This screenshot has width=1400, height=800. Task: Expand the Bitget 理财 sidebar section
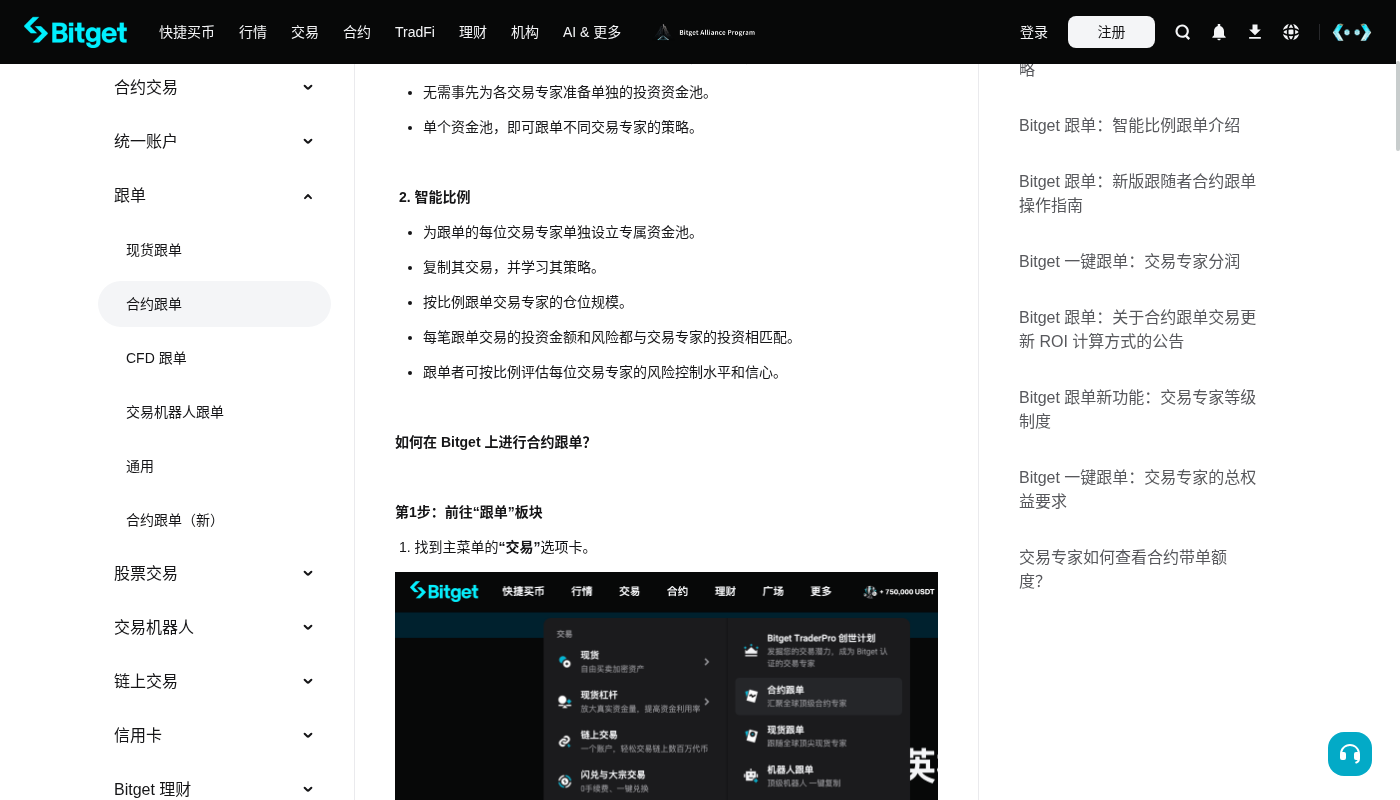click(x=214, y=789)
